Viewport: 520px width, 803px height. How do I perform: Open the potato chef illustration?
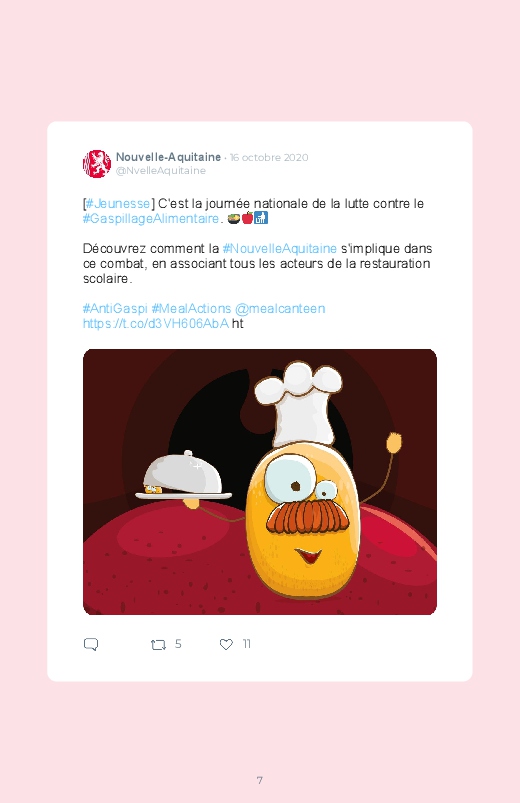(x=260, y=482)
